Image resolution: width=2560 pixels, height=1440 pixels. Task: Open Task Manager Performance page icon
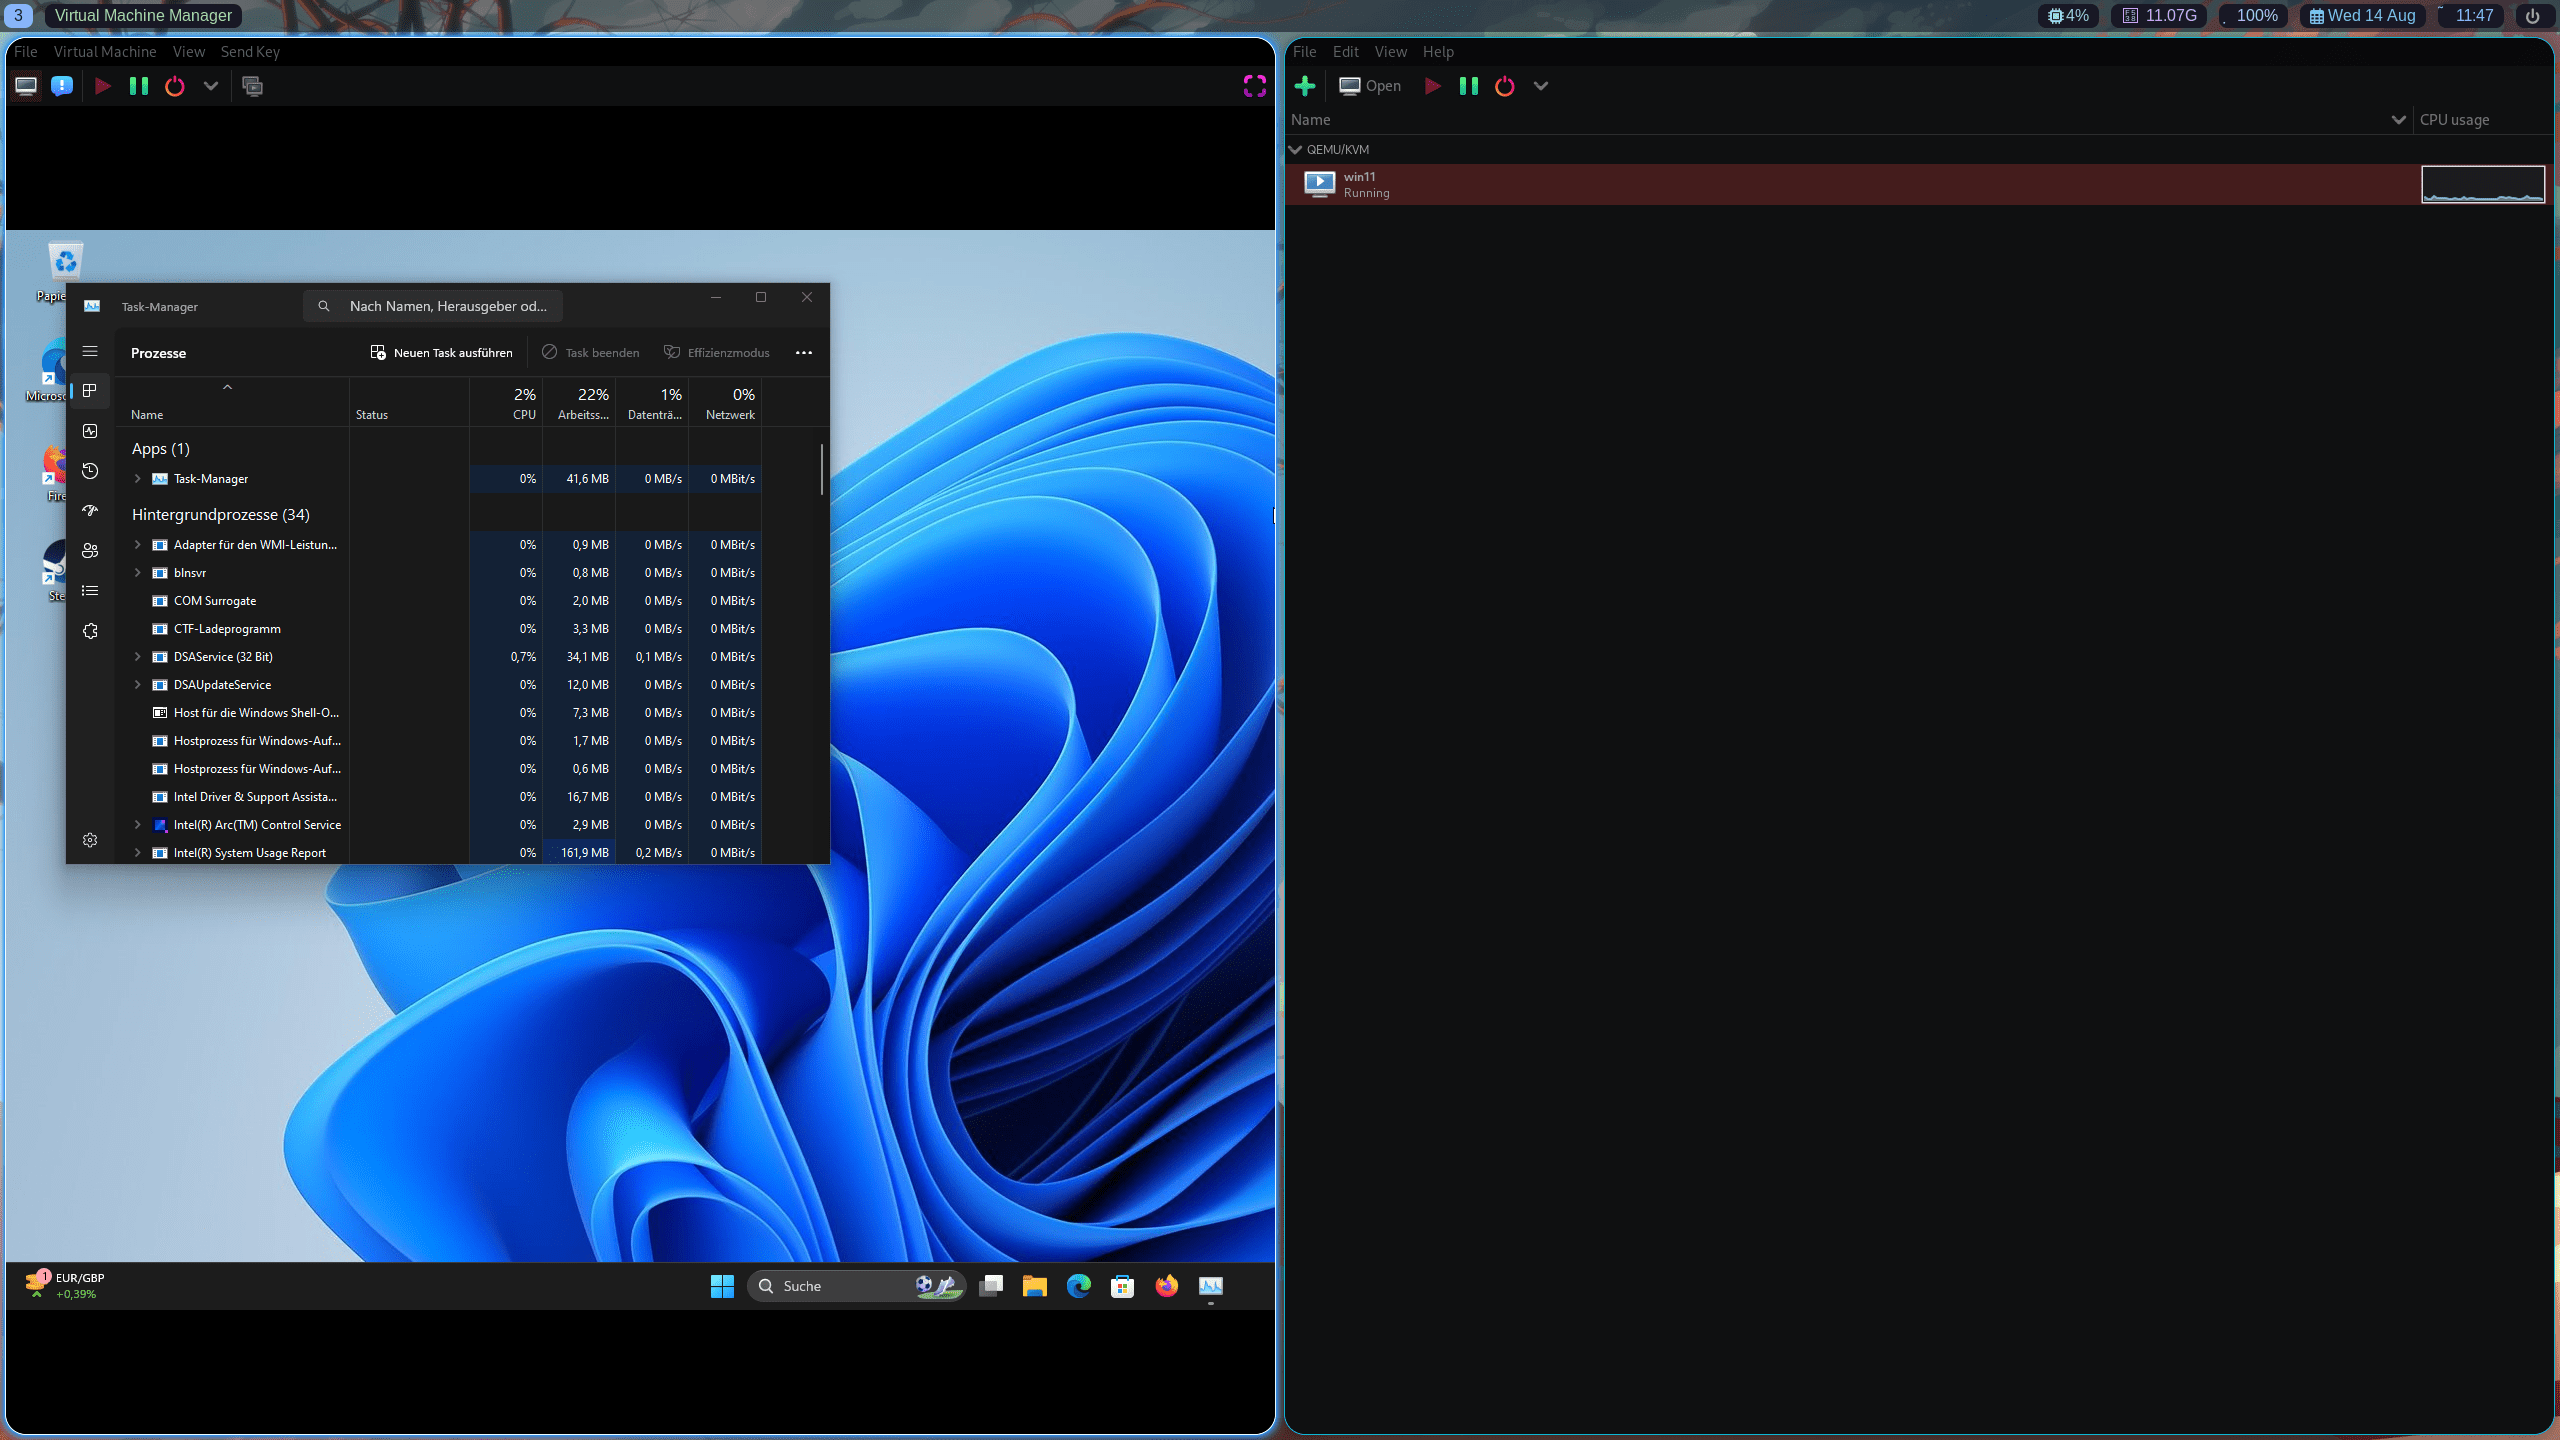pyautogui.click(x=90, y=431)
